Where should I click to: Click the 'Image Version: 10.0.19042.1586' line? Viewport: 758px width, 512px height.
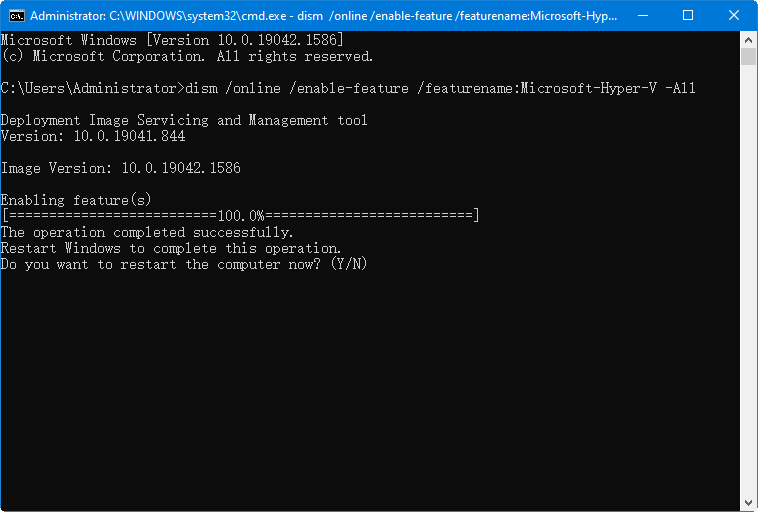click(120, 168)
